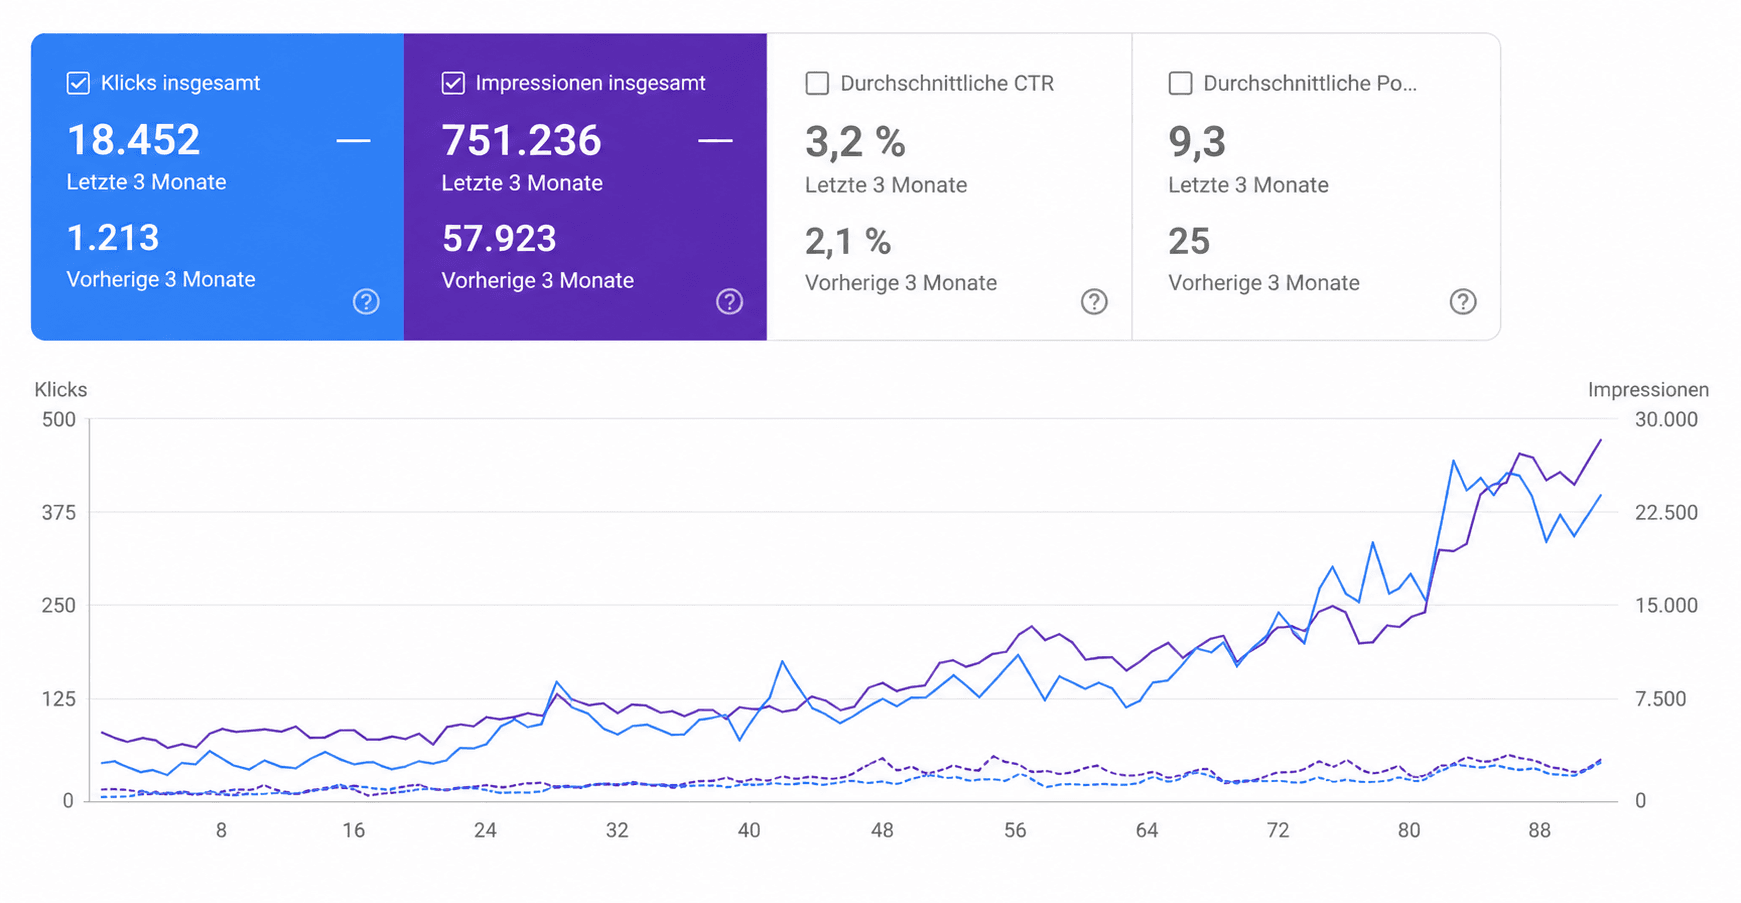Click the x-axis tick labeled 56
Image resolution: width=1741 pixels, height=903 pixels.
point(1015,830)
